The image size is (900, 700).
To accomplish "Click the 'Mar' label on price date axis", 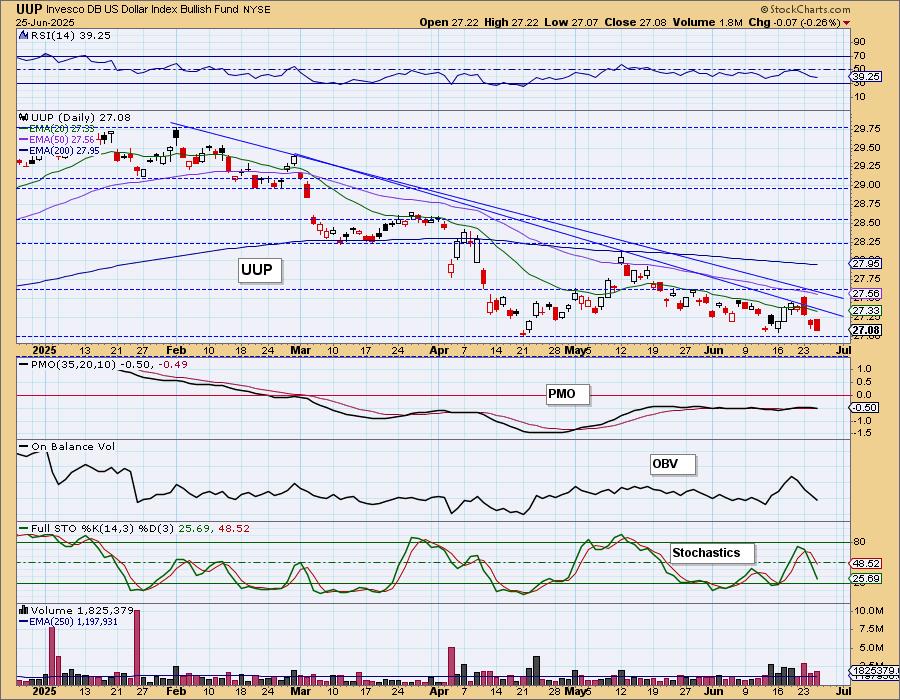I will 301,350.
